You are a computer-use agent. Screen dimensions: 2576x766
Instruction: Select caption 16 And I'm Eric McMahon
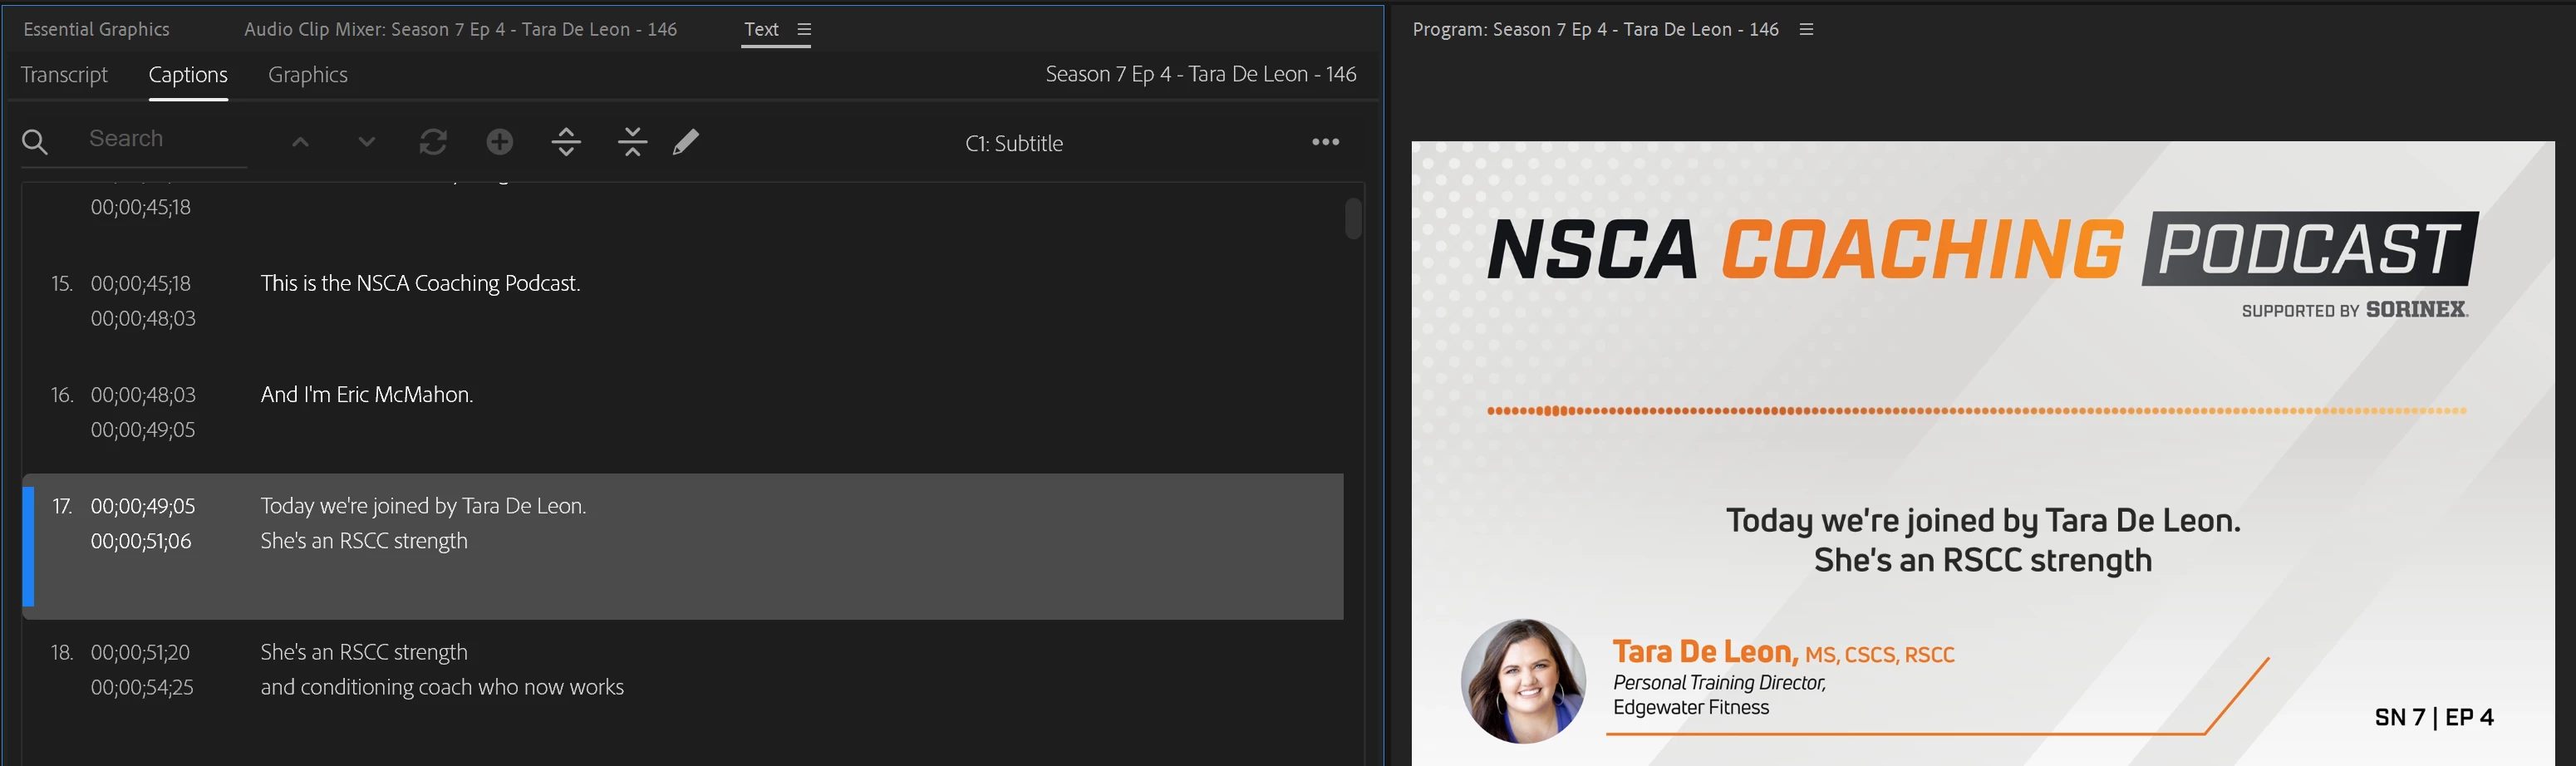(366, 394)
